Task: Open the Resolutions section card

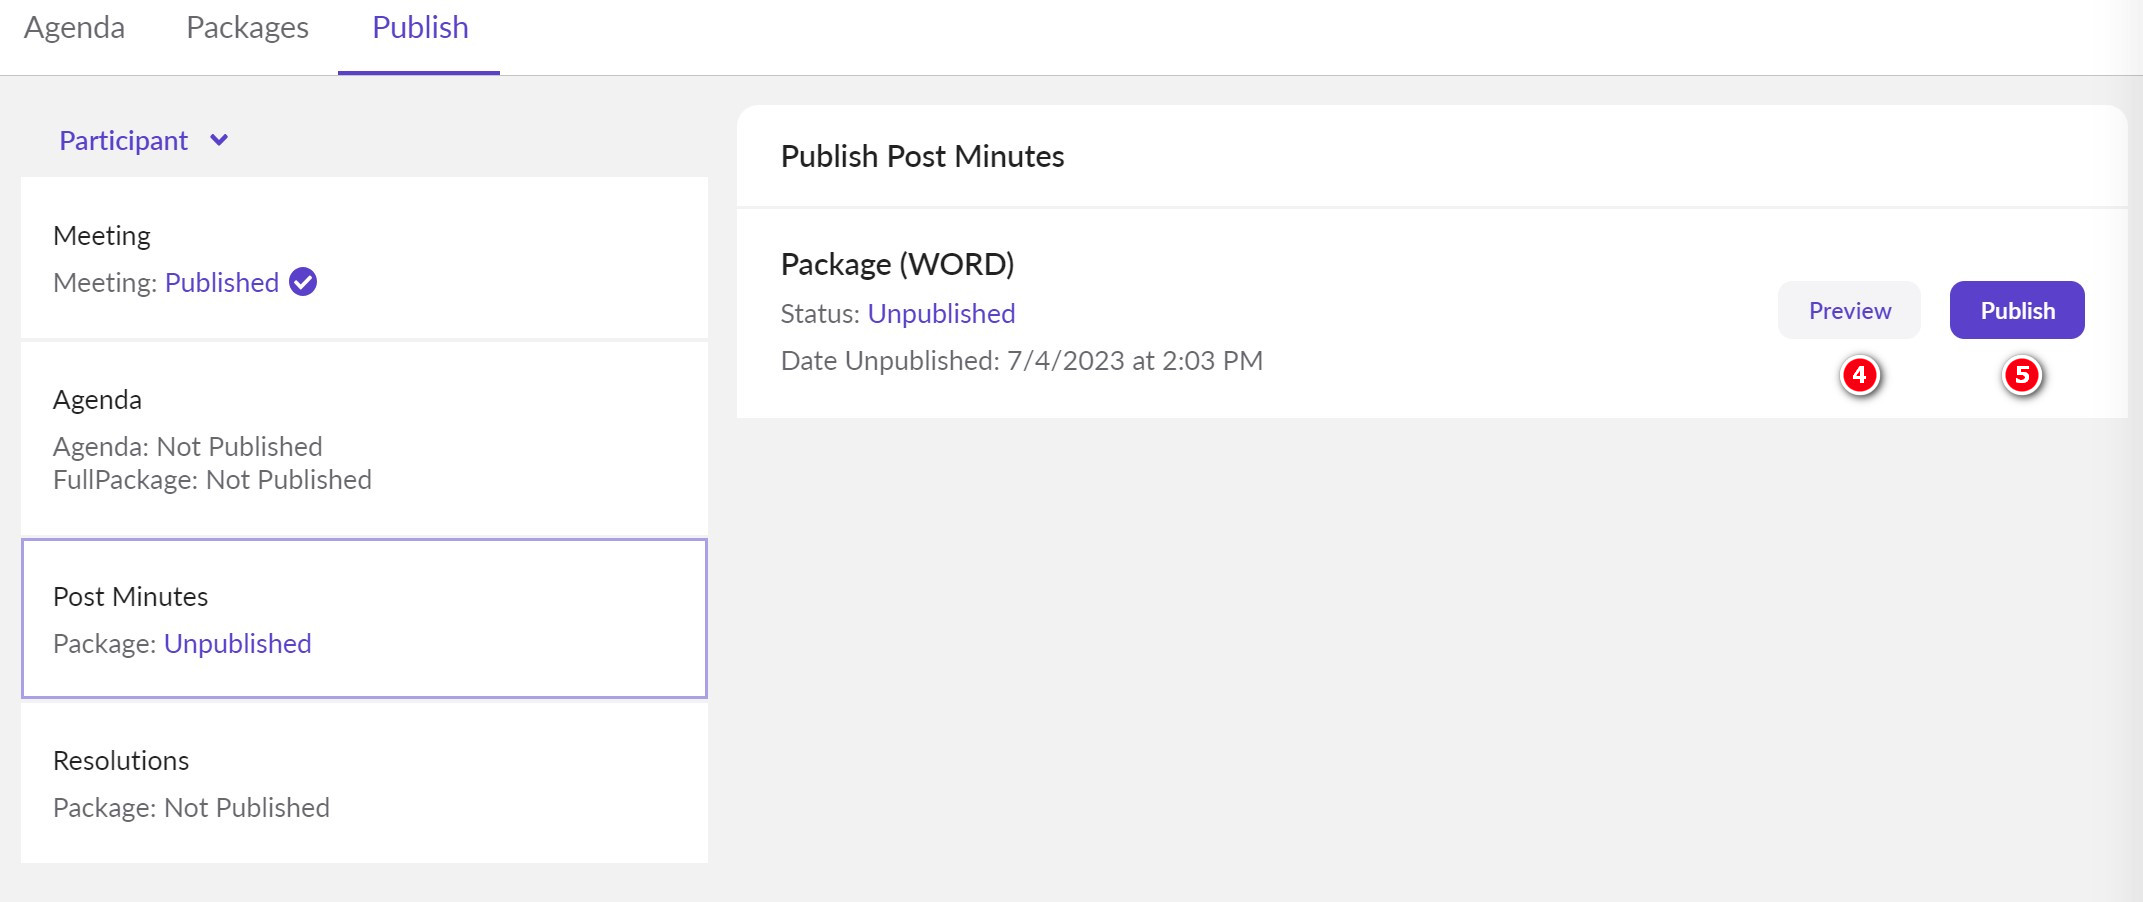Action: tap(364, 783)
